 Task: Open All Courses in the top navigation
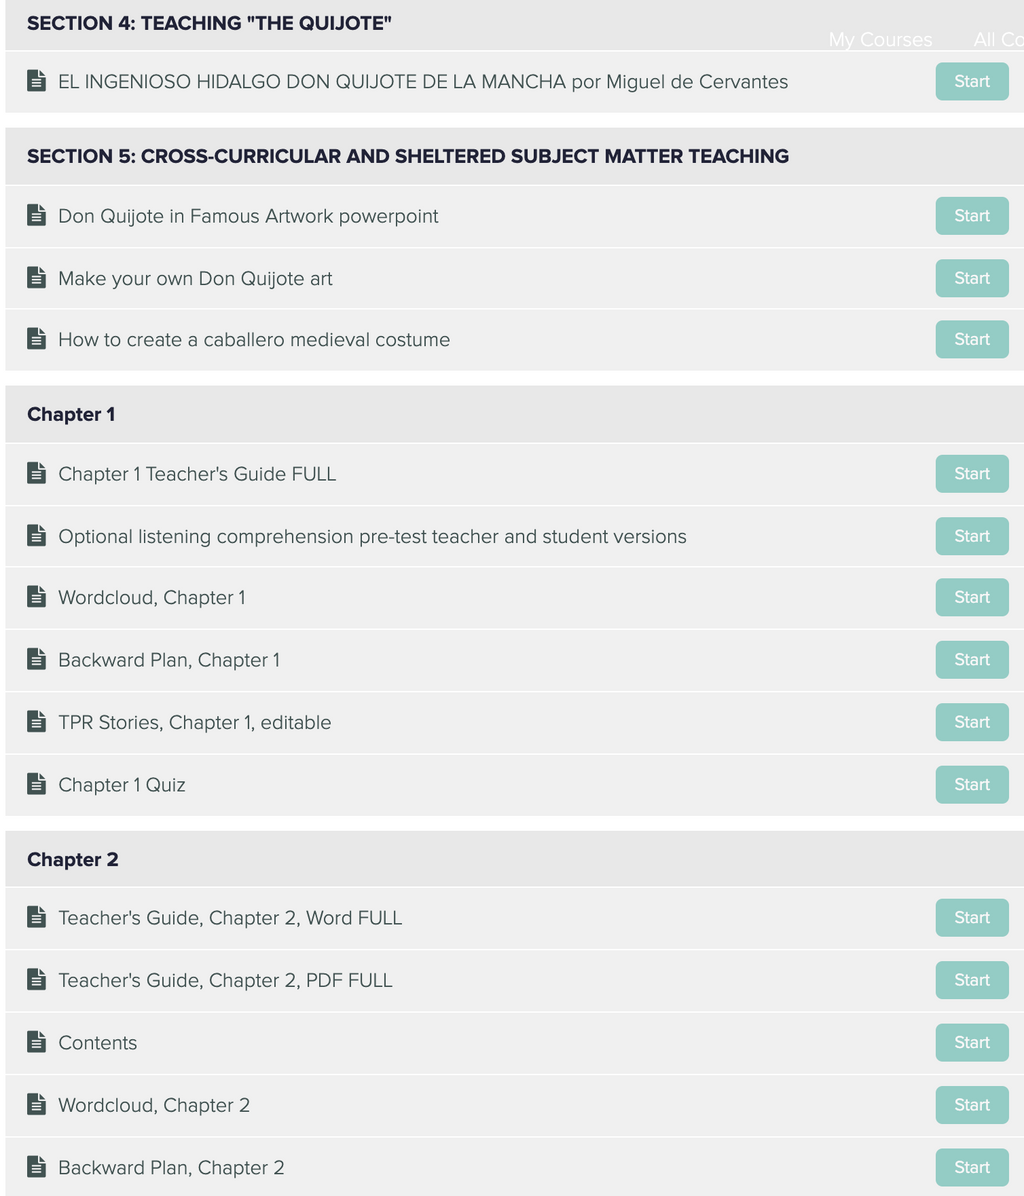[x=998, y=40]
